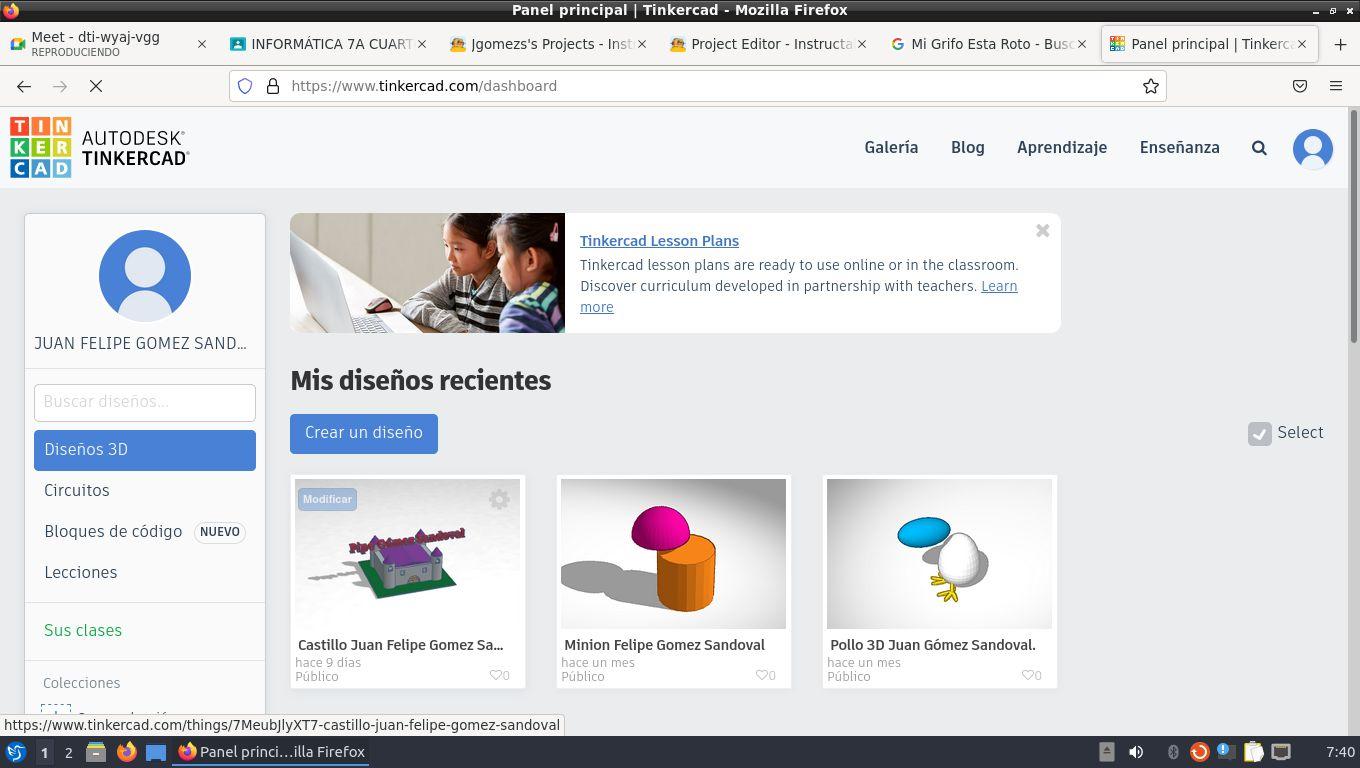This screenshot has height=768, width=1360.
Task: Close the Meet tab
Action: pos(202,44)
